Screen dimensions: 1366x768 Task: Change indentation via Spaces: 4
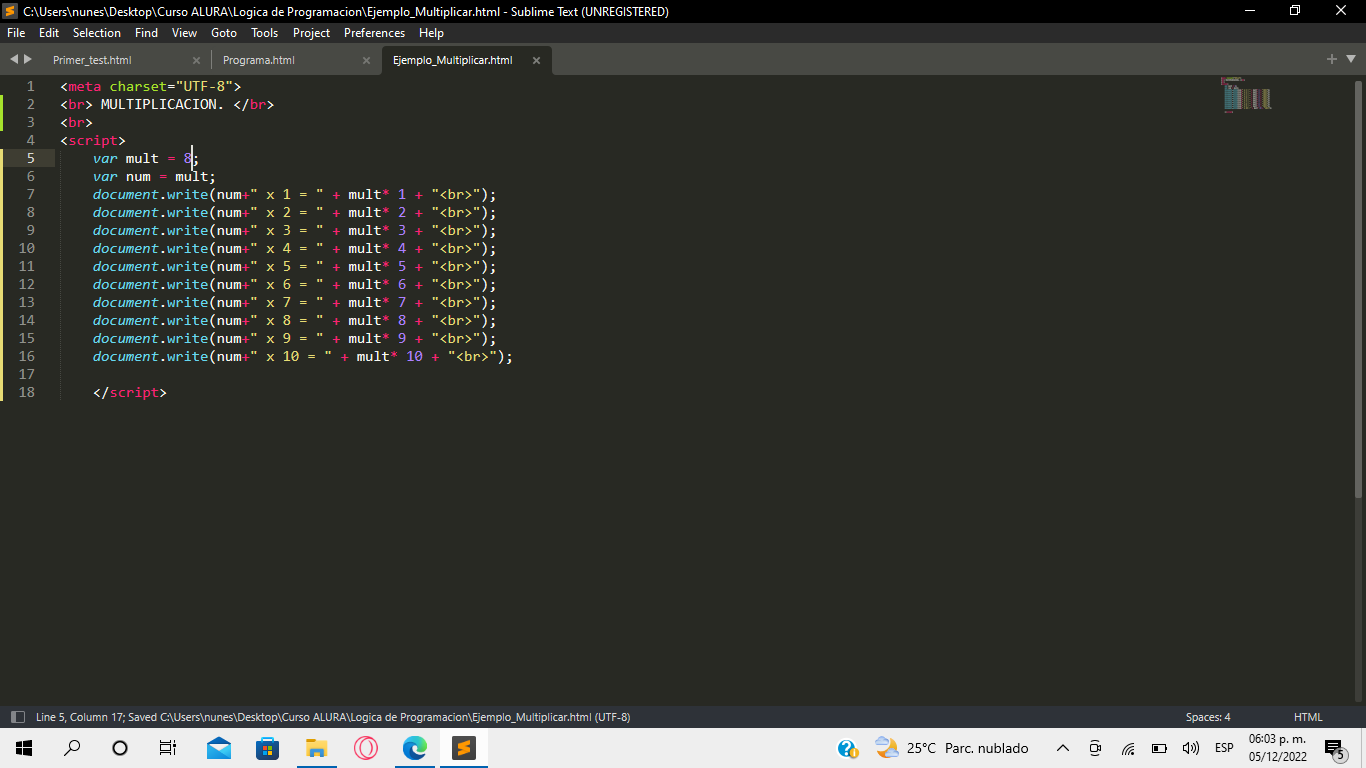coord(1208,717)
